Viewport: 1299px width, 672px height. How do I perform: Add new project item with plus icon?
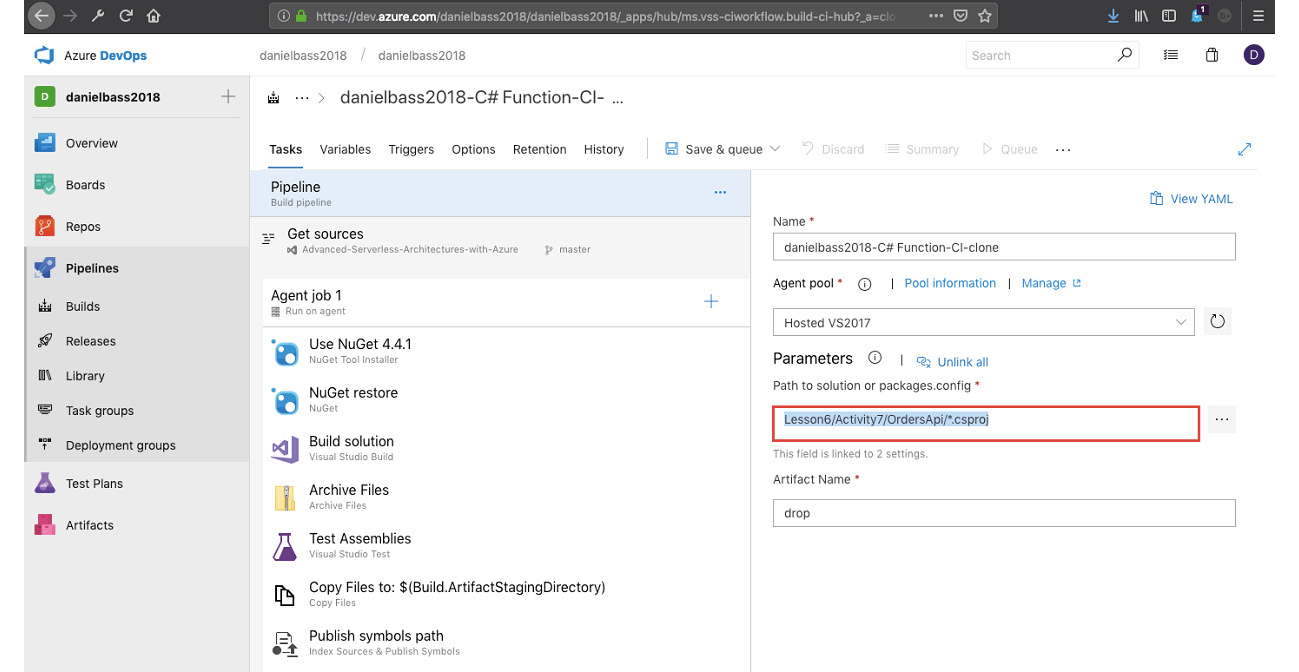click(x=228, y=97)
